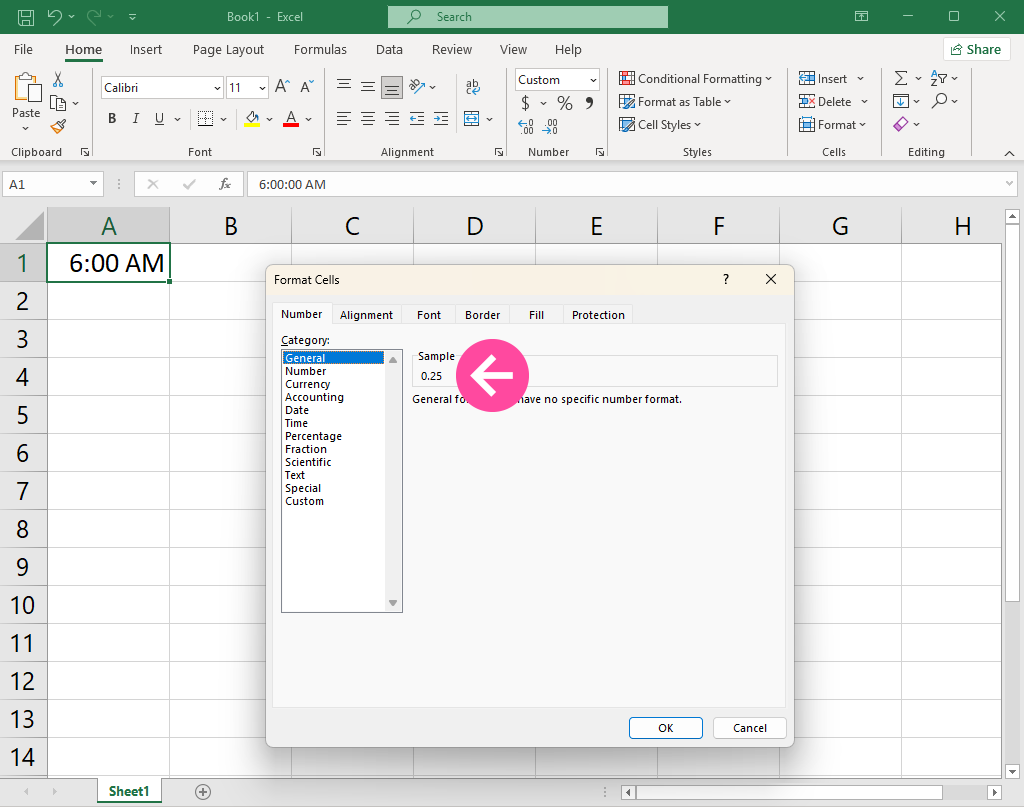Viewport: 1024px width, 807px height.
Task: Switch to Border tab in Format Cells
Action: pyautogui.click(x=483, y=315)
